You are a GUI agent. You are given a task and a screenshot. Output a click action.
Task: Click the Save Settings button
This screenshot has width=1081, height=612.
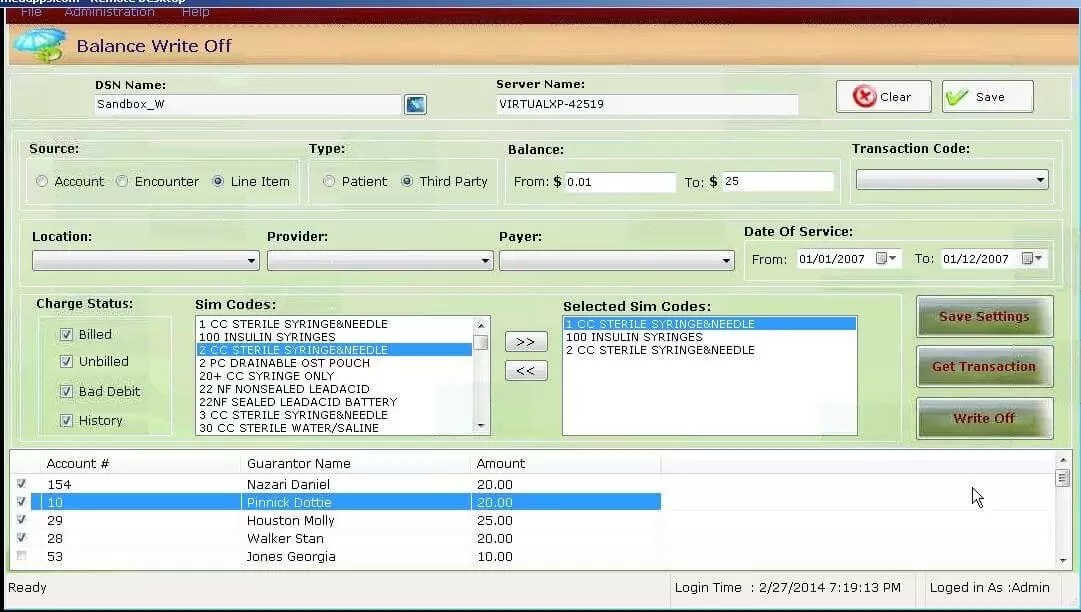(x=984, y=315)
